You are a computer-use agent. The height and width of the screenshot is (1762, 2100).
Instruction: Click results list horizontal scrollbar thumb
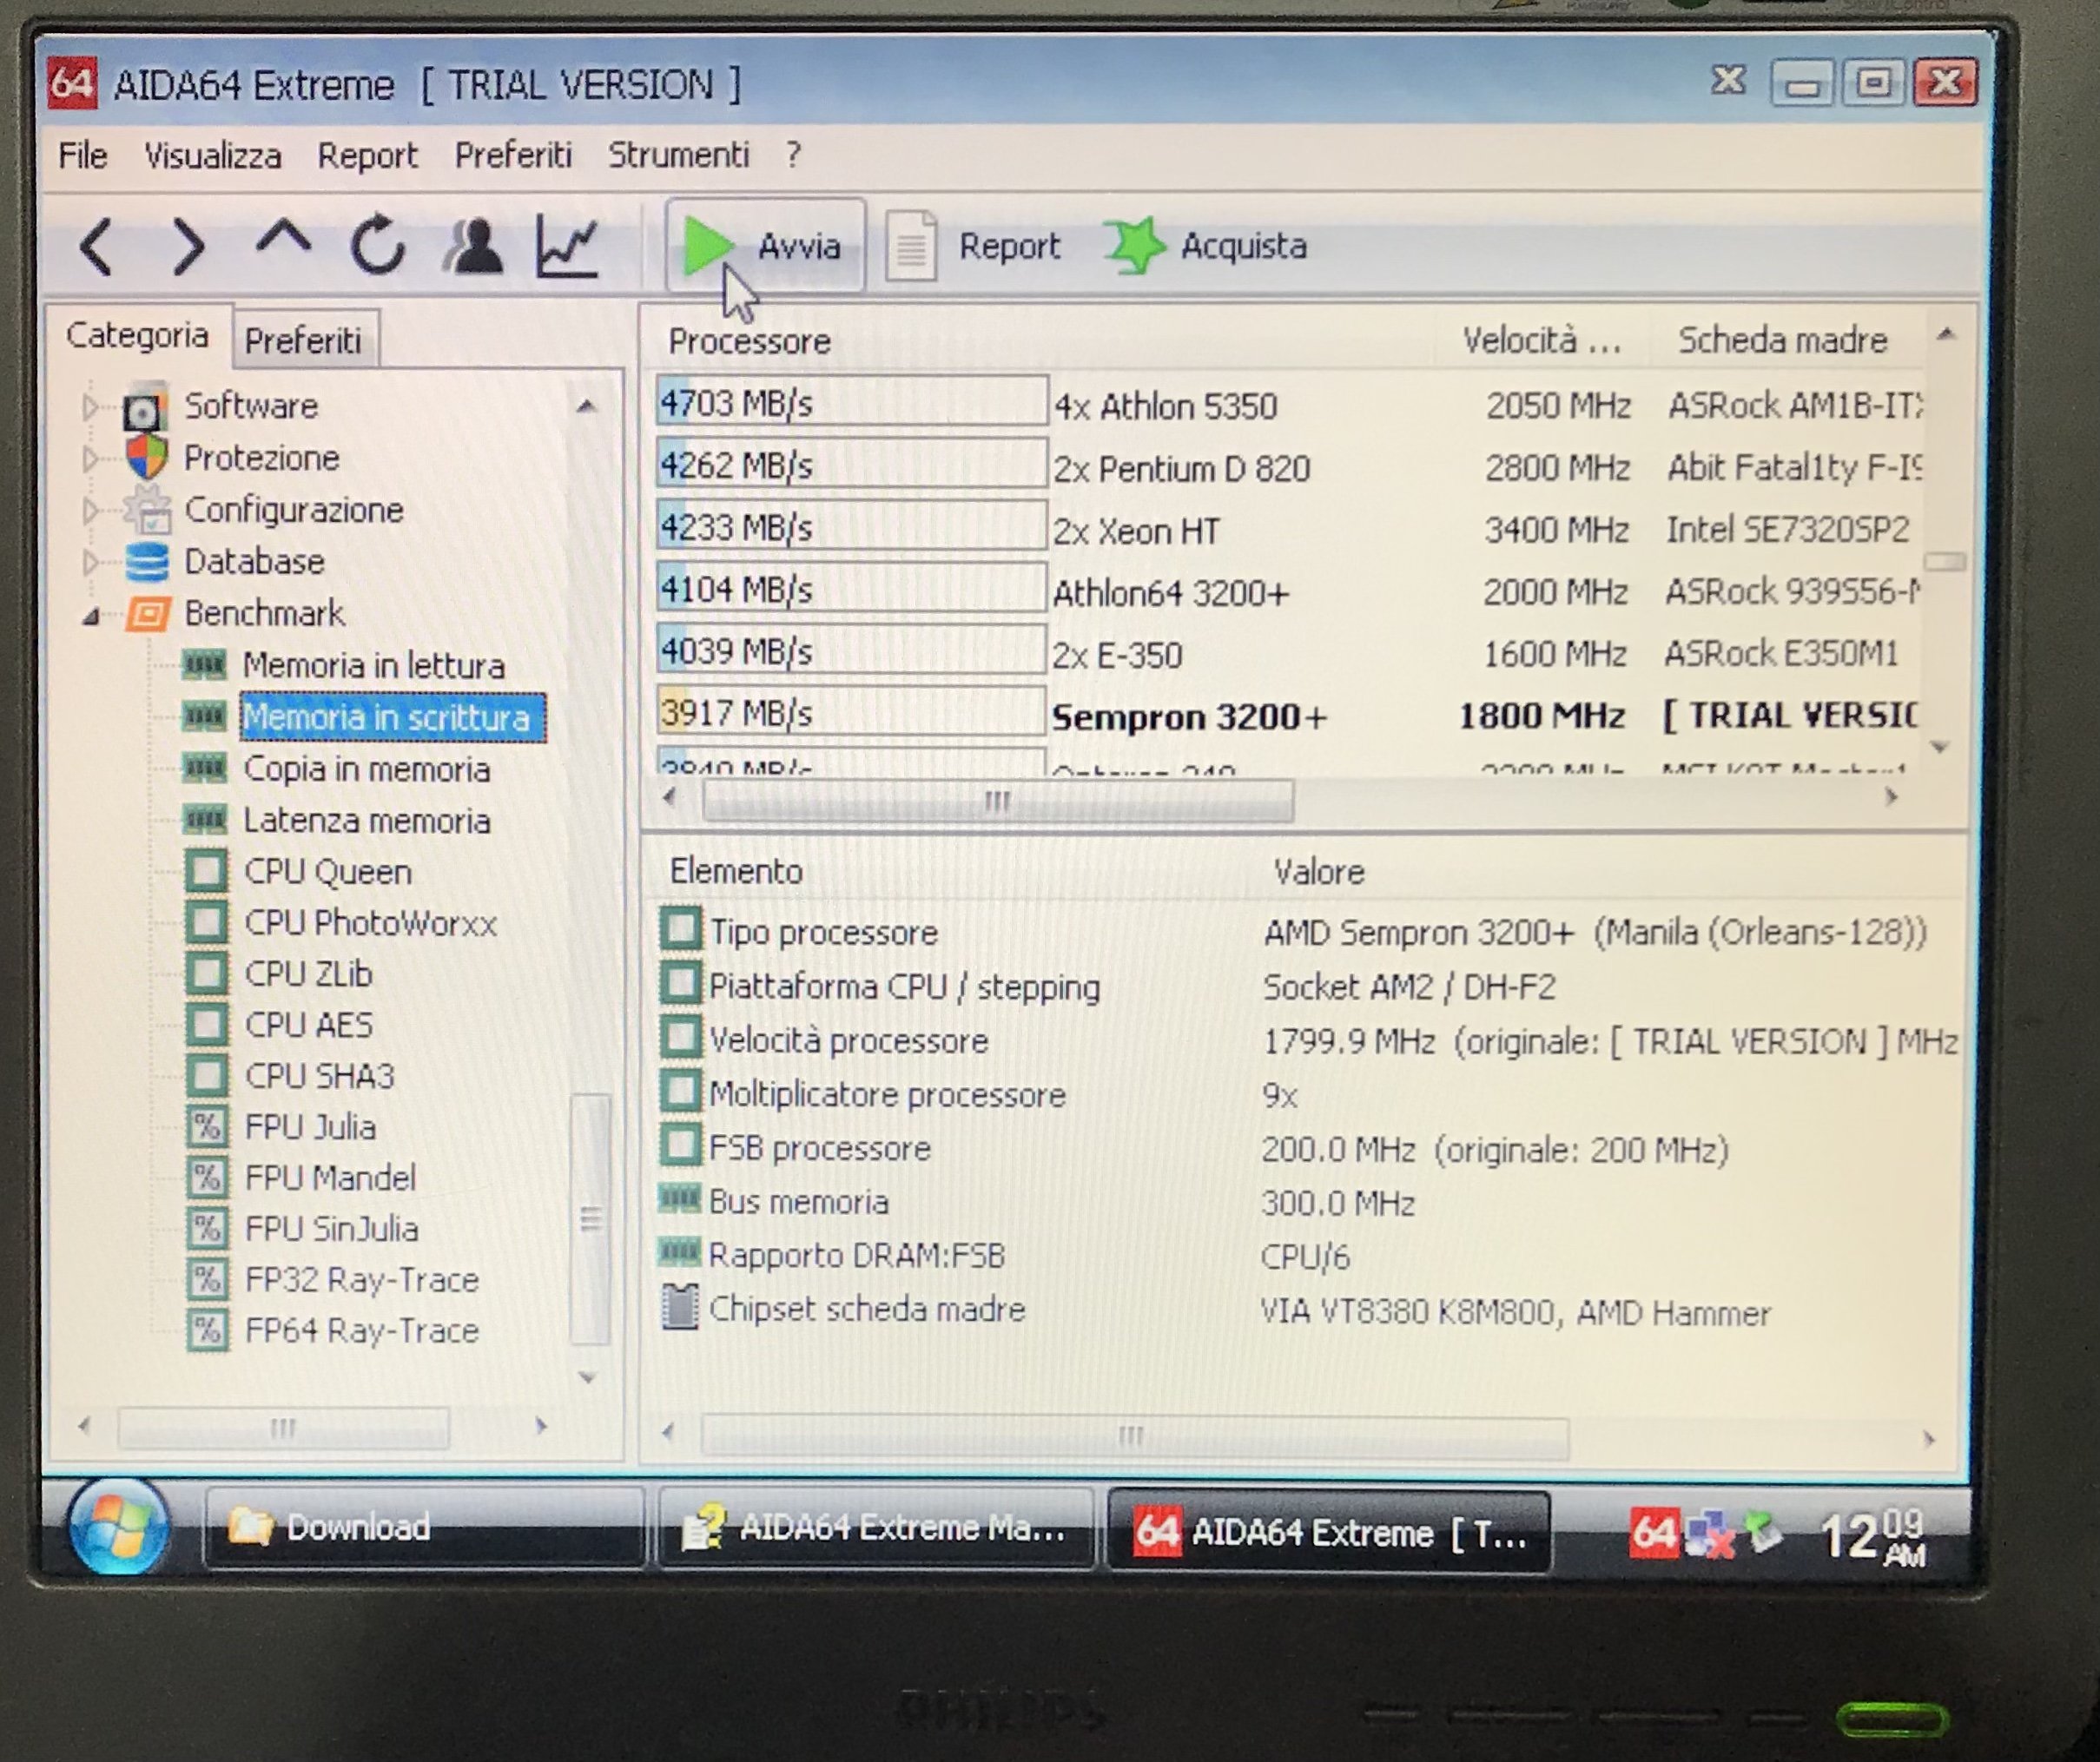997,800
